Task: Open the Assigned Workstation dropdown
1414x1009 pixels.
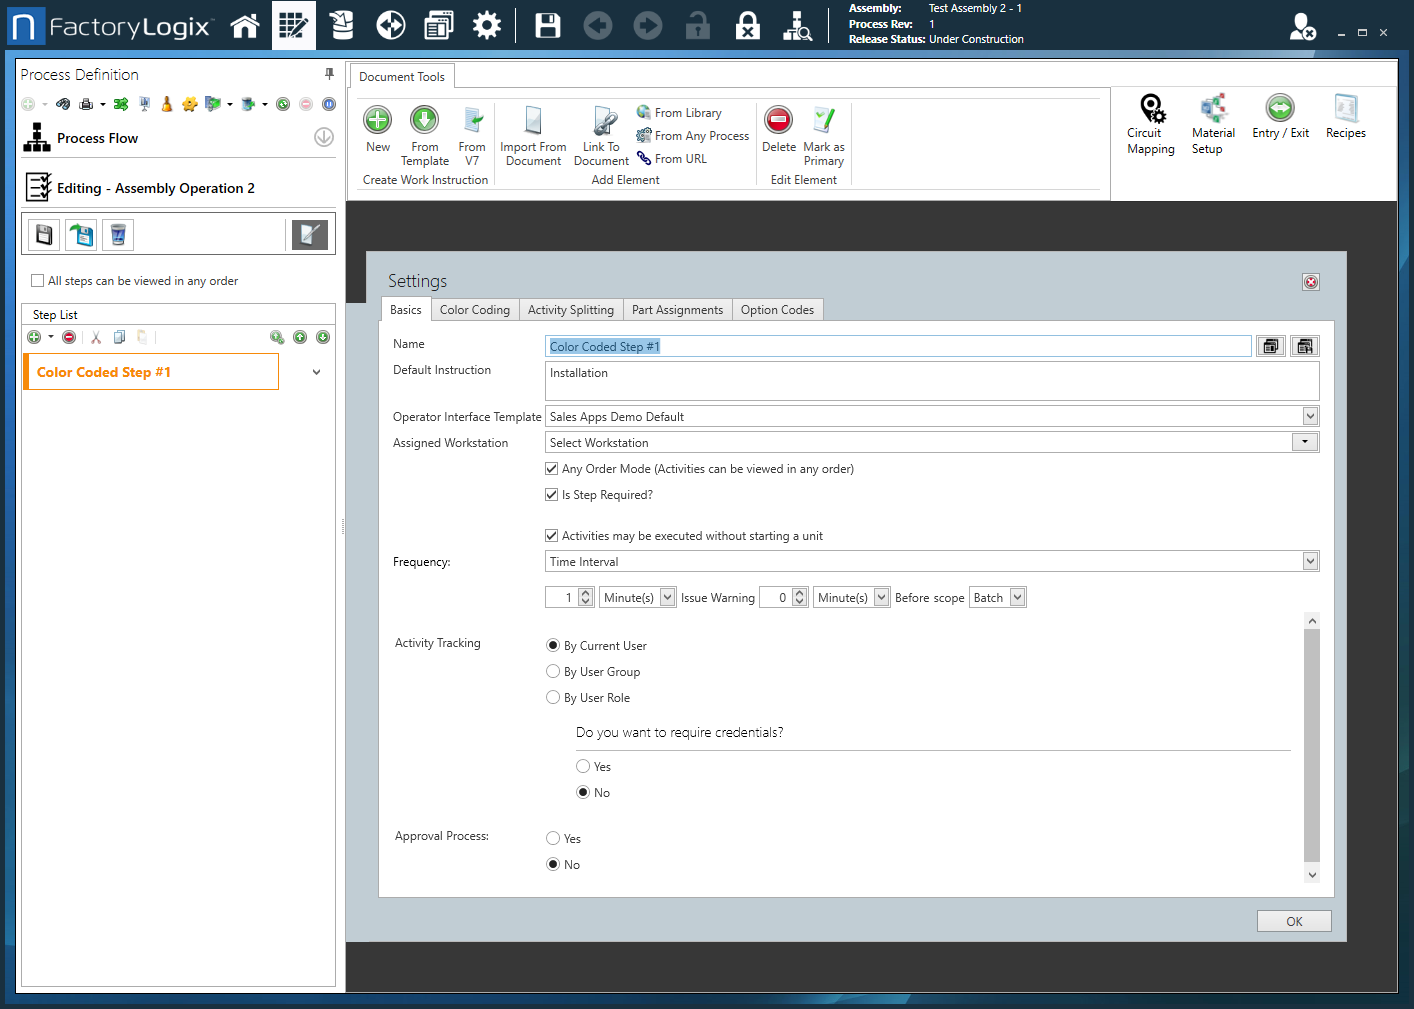Action: coord(1304,442)
